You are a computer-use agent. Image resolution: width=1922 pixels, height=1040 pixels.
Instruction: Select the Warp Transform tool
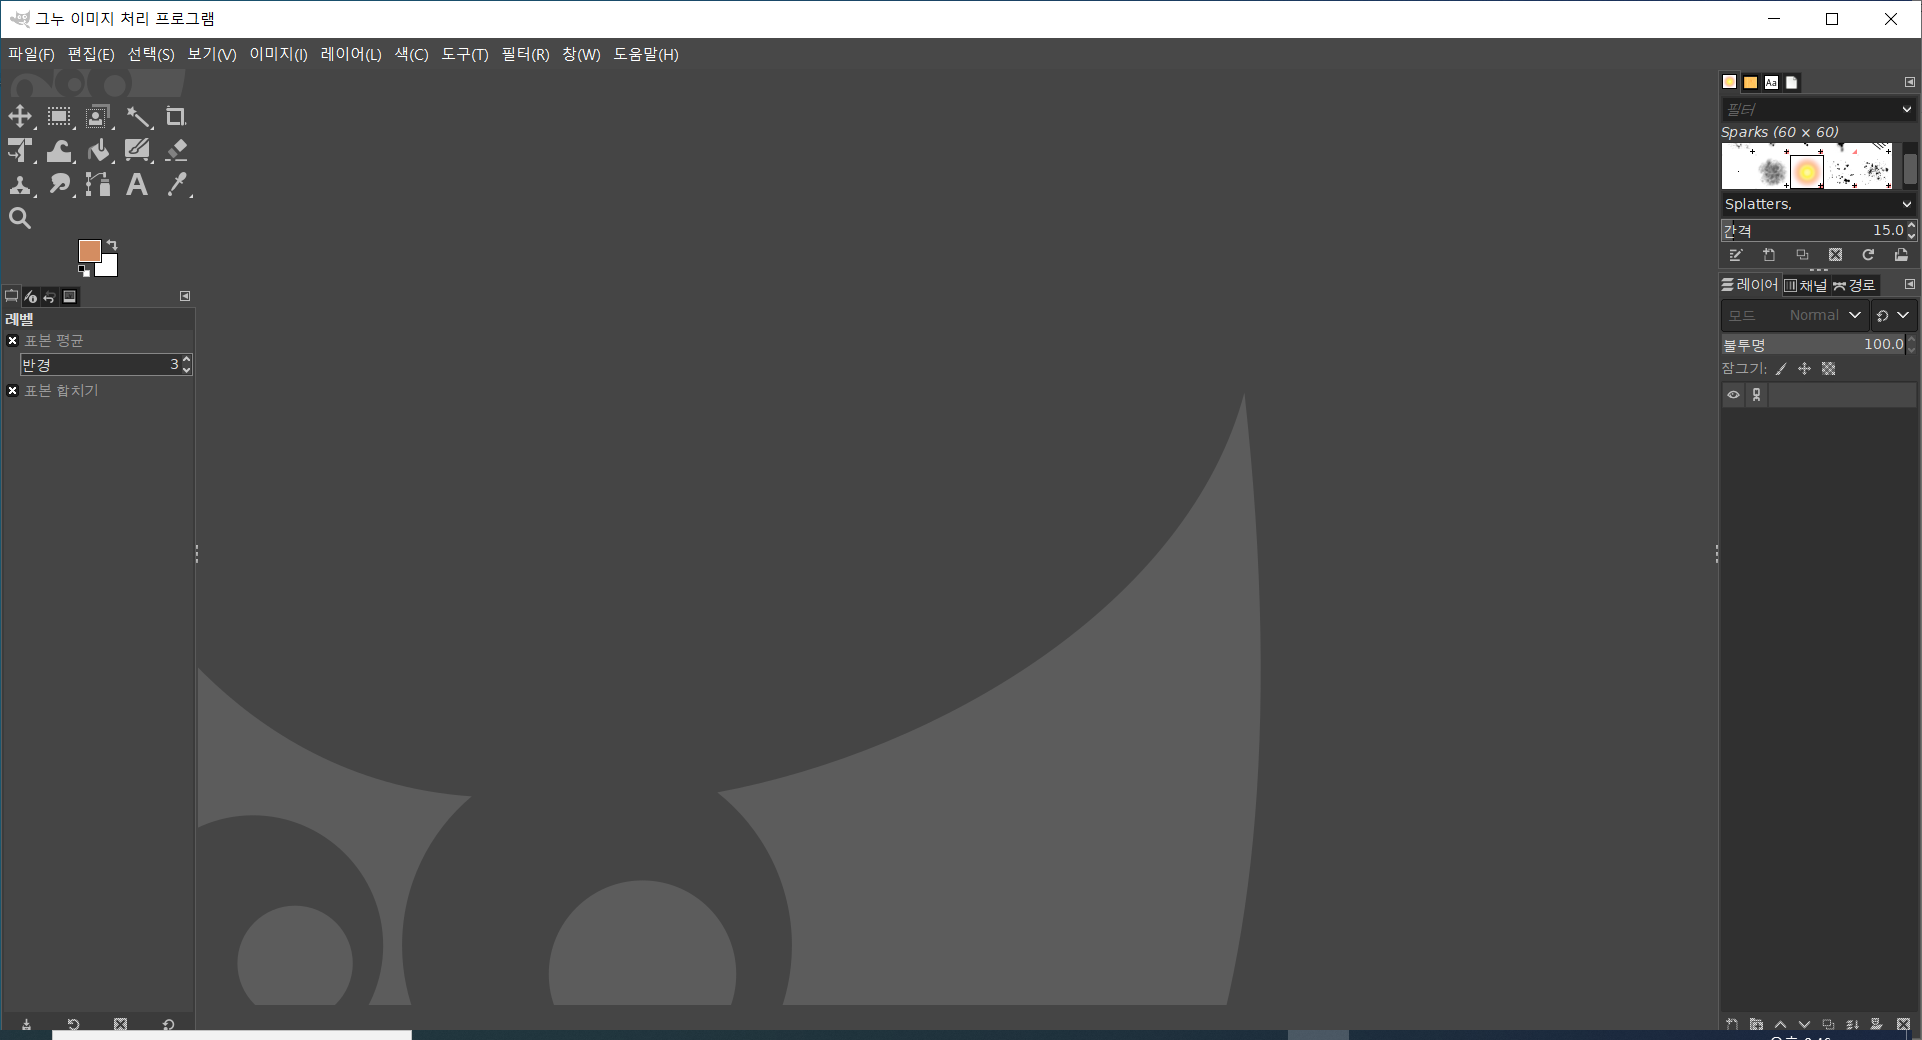coord(59,151)
